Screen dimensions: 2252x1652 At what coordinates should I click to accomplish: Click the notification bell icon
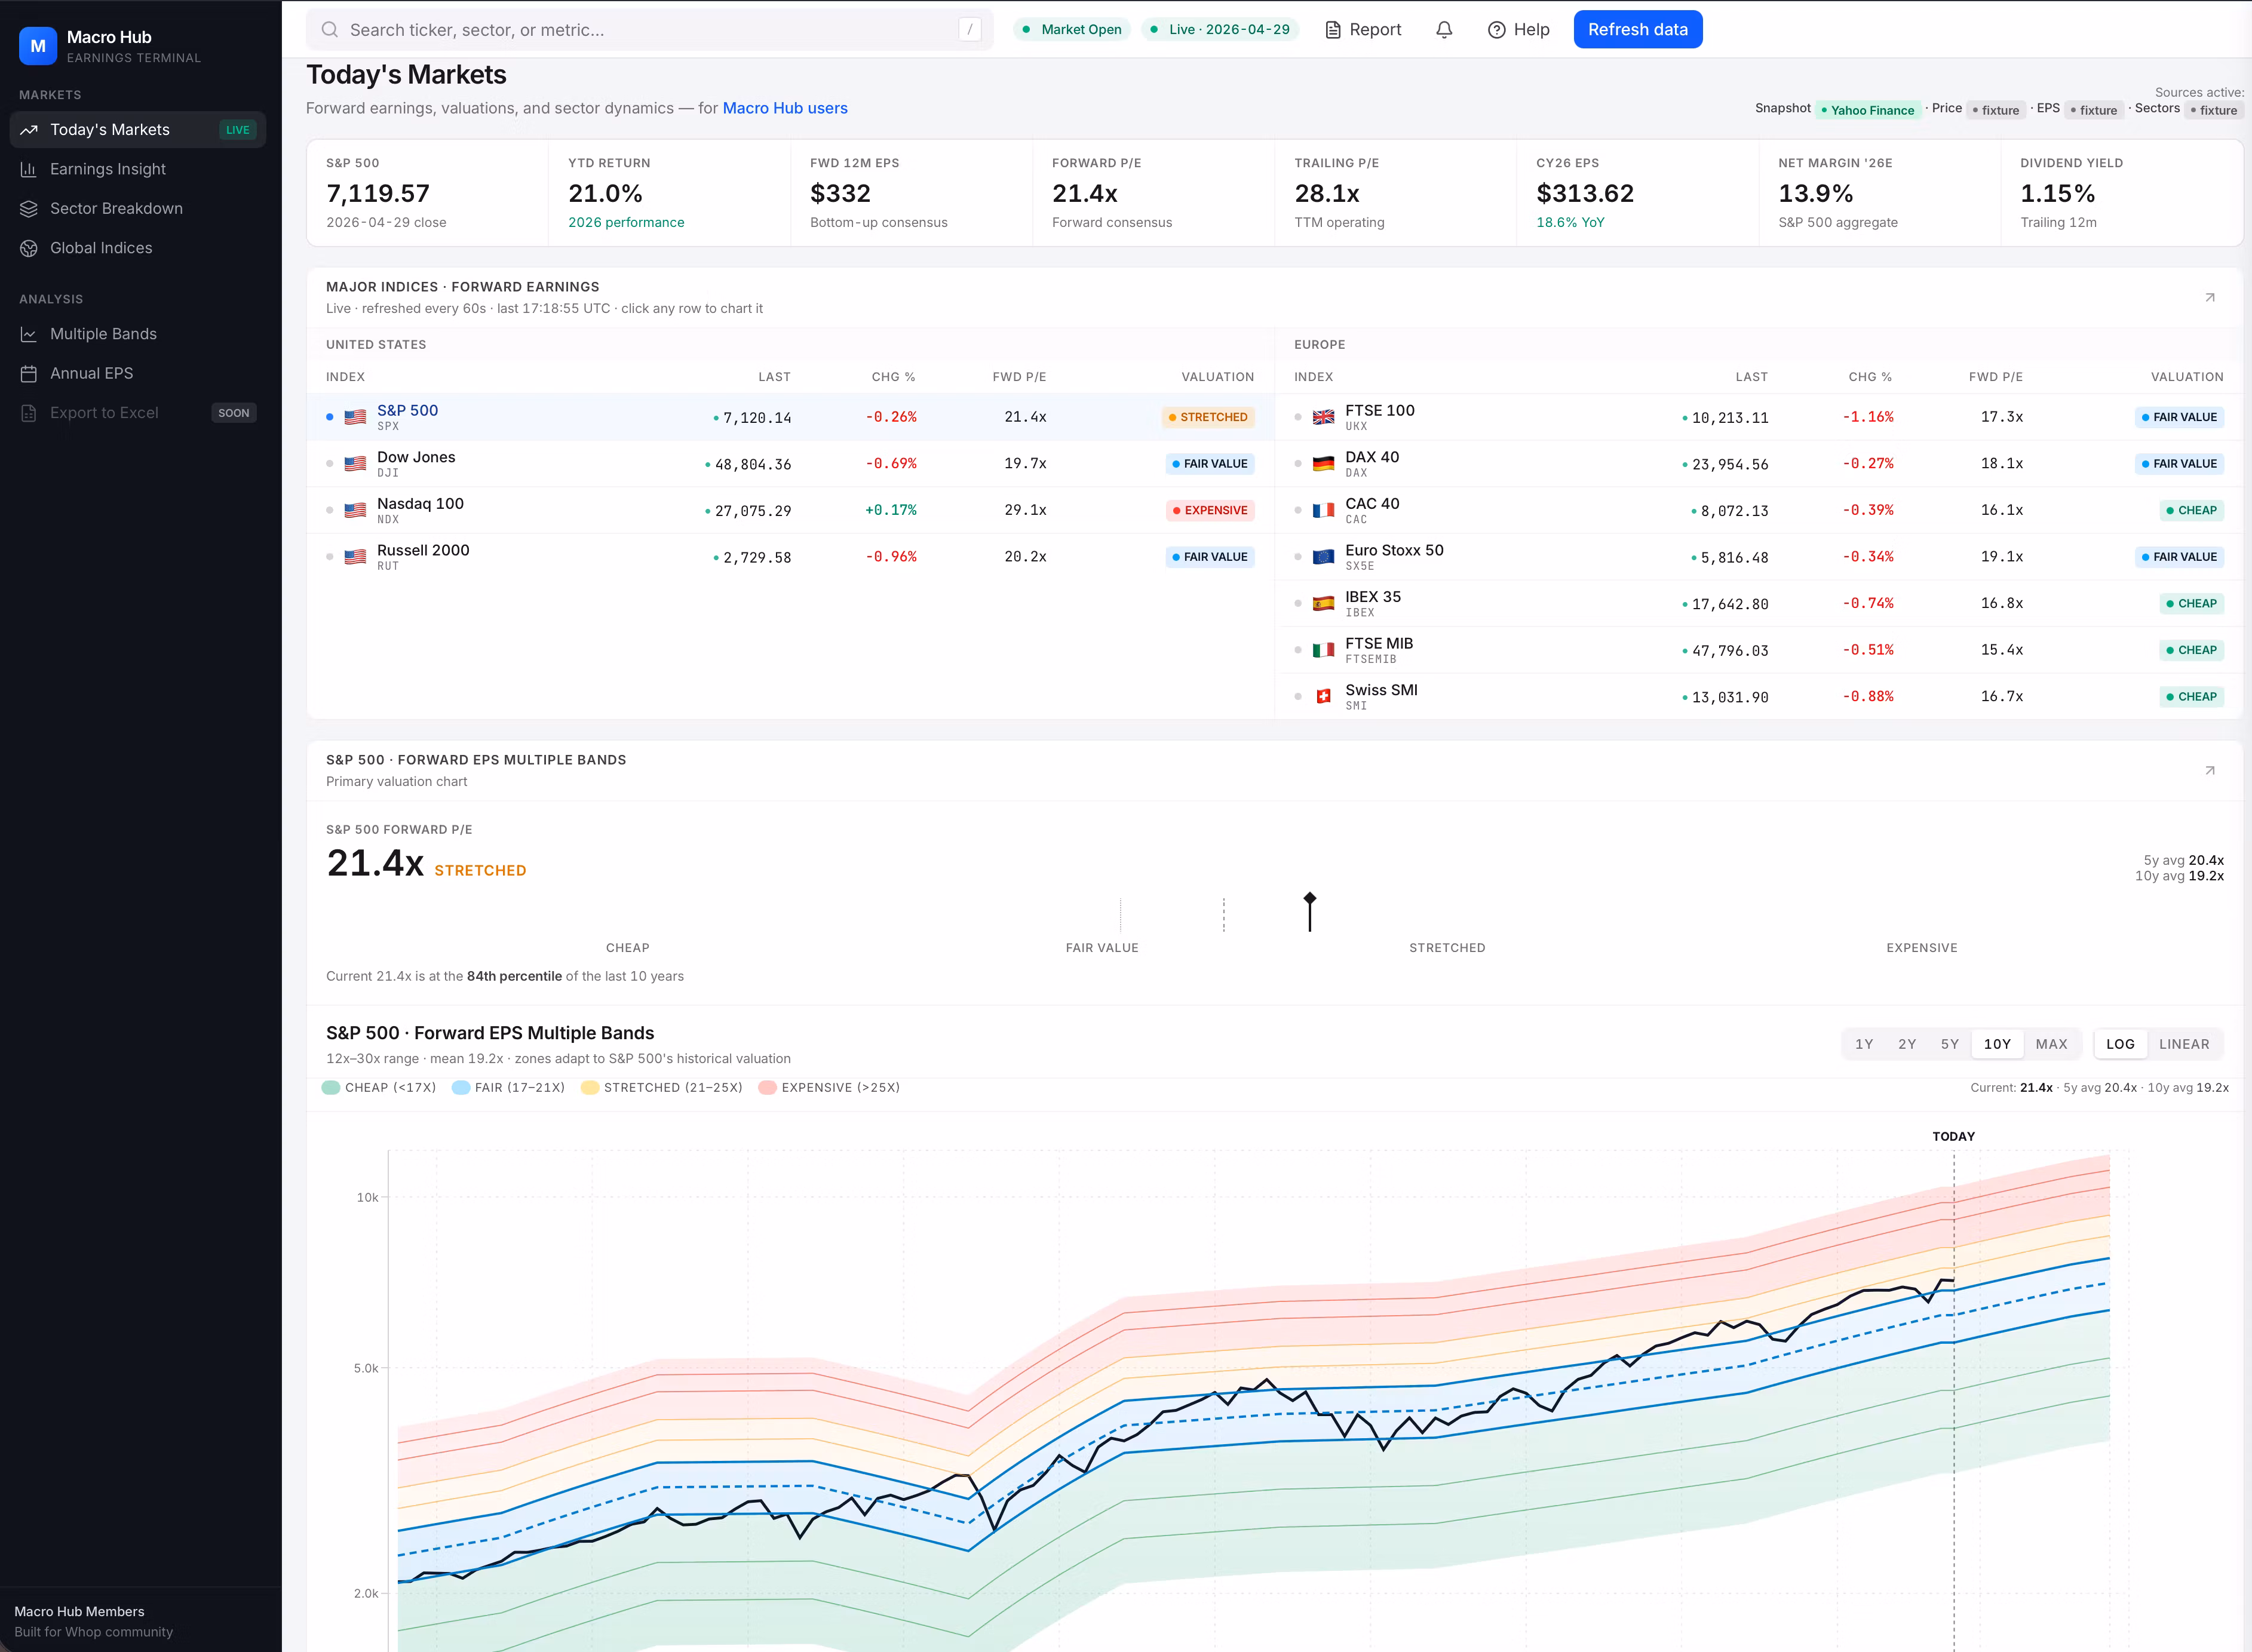1444,30
